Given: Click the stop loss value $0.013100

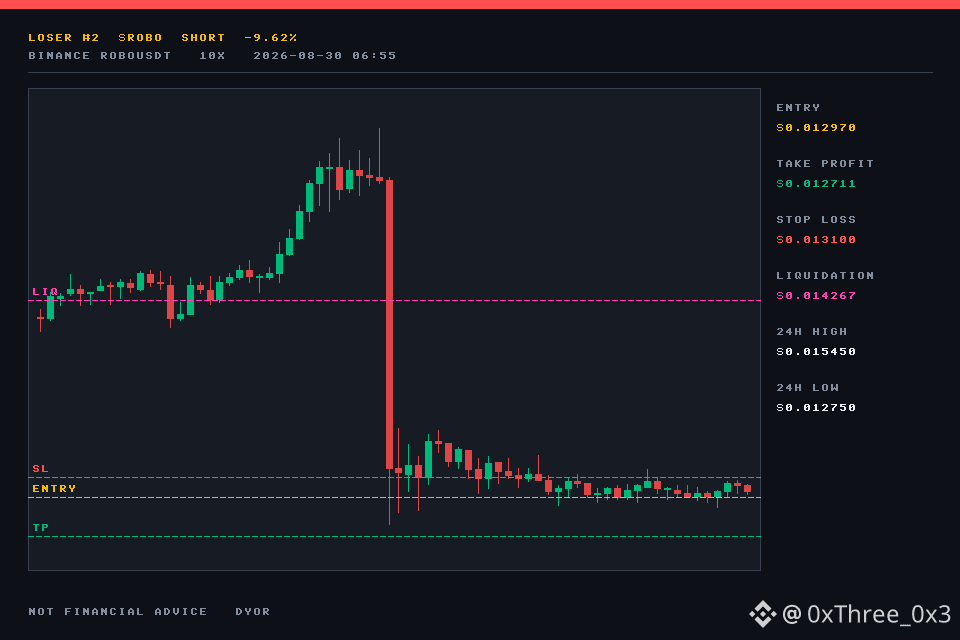Looking at the screenshot, I should coord(816,239).
